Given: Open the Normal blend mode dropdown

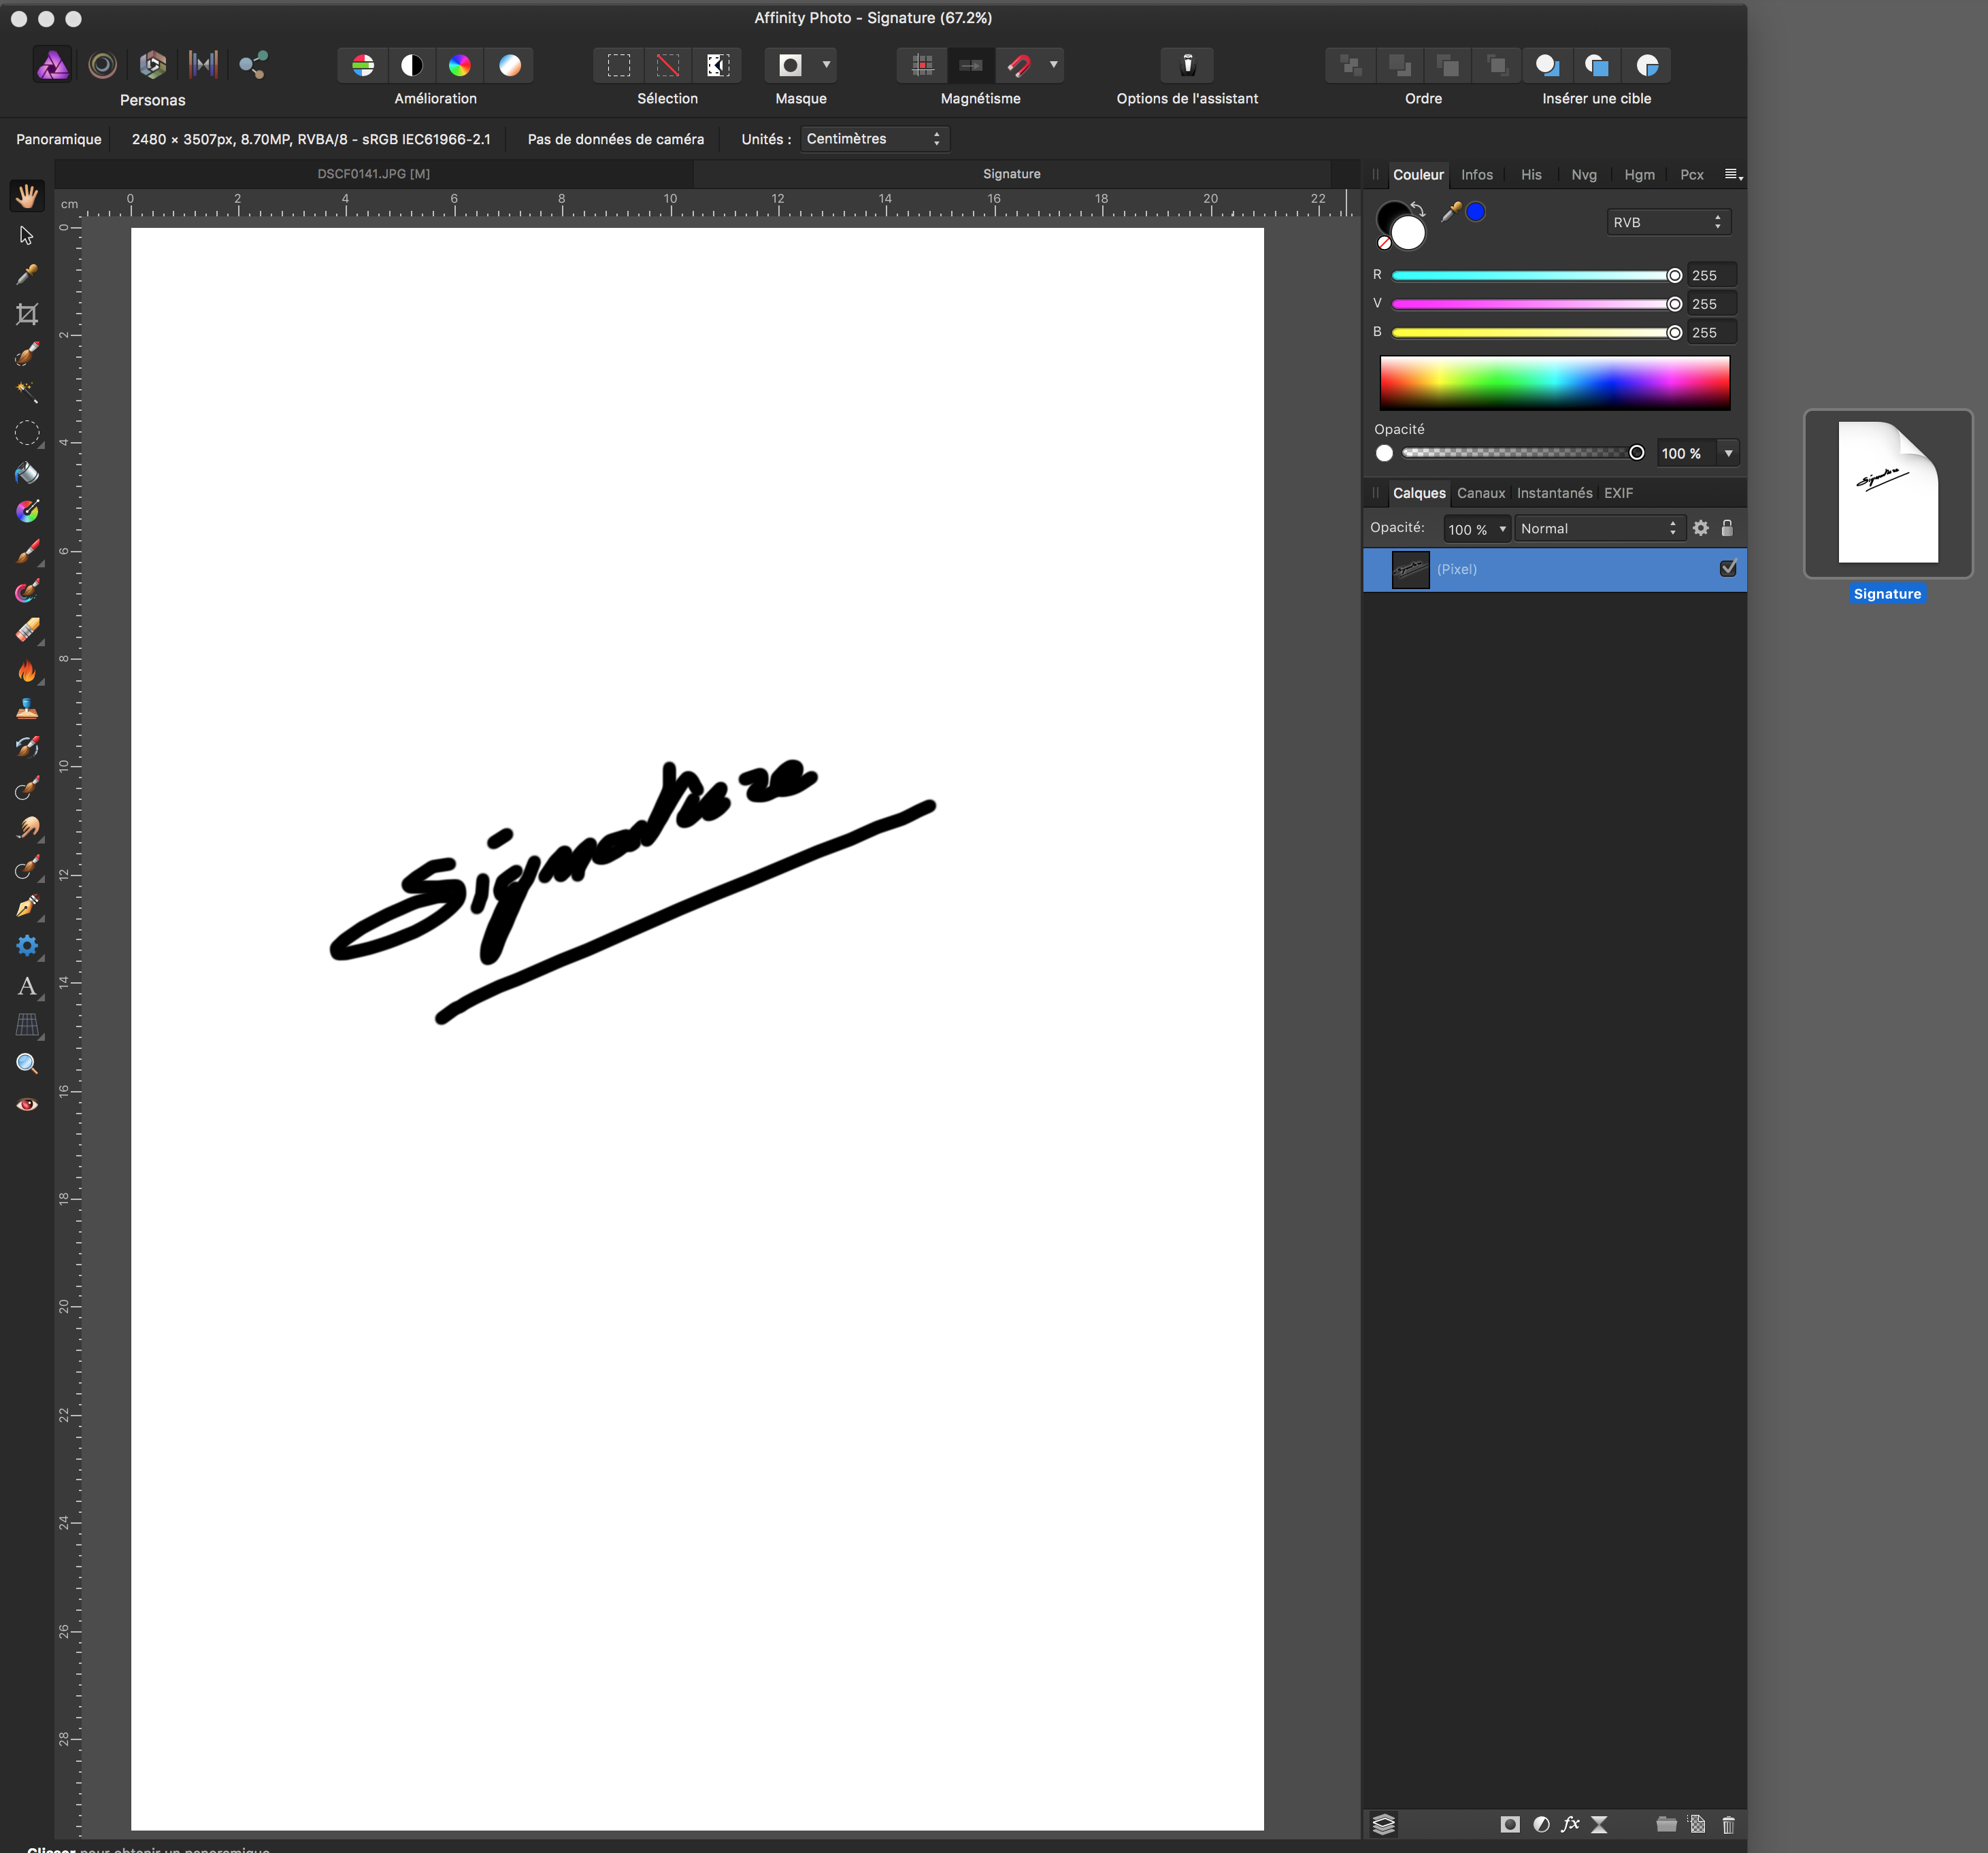Looking at the screenshot, I should (1598, 528).
